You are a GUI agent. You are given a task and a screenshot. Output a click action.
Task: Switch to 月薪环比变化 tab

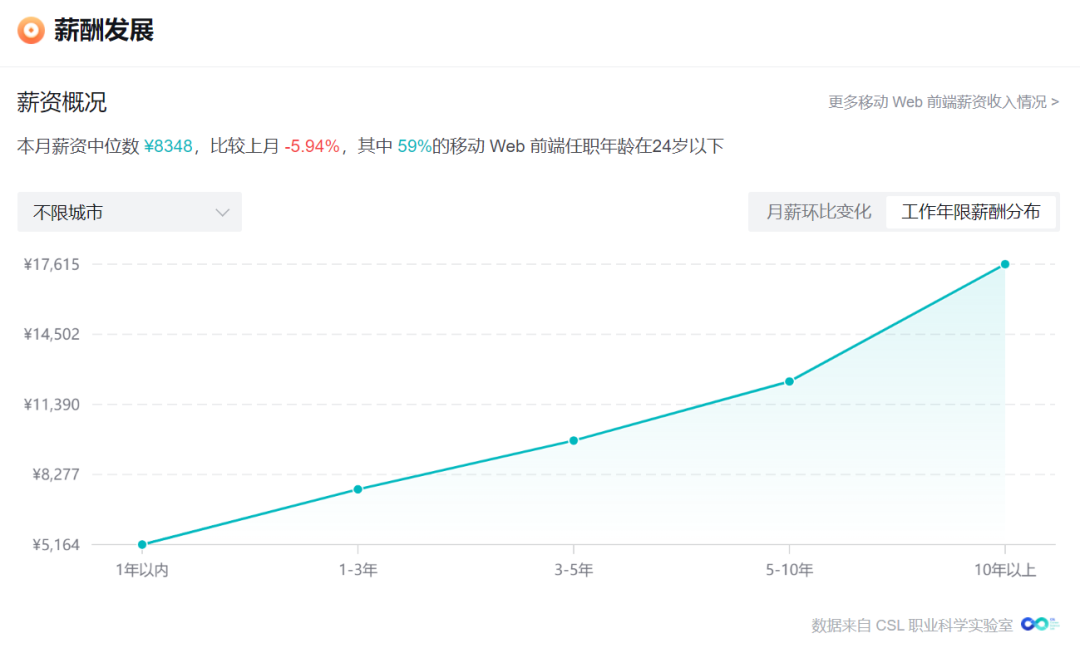coord(818,212)
